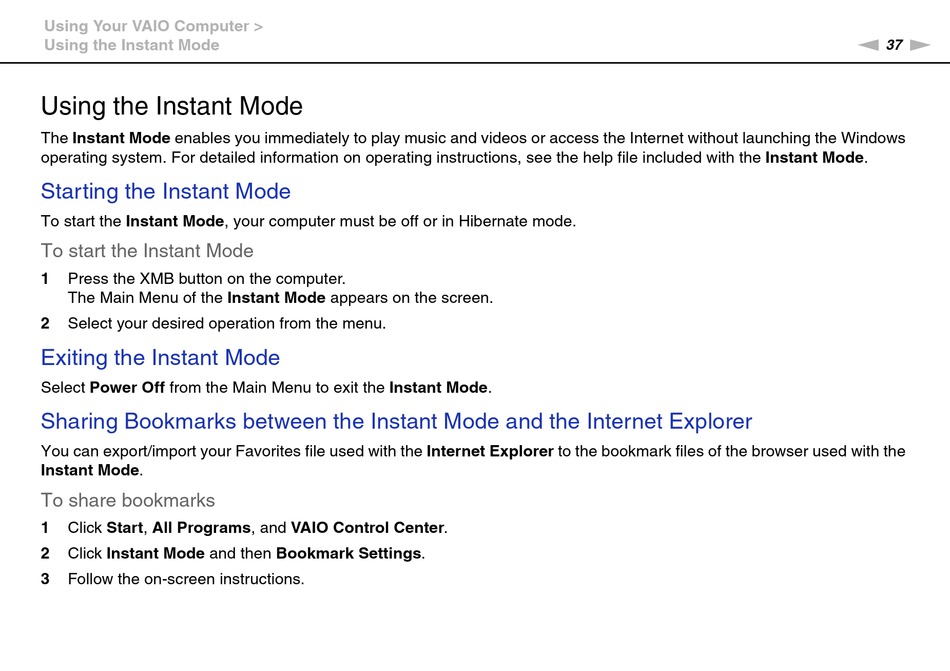The width and height of the screenshot is (950, 671).
Task: Click 'Select your desired operation from the menu'
Action: (227, 323)
